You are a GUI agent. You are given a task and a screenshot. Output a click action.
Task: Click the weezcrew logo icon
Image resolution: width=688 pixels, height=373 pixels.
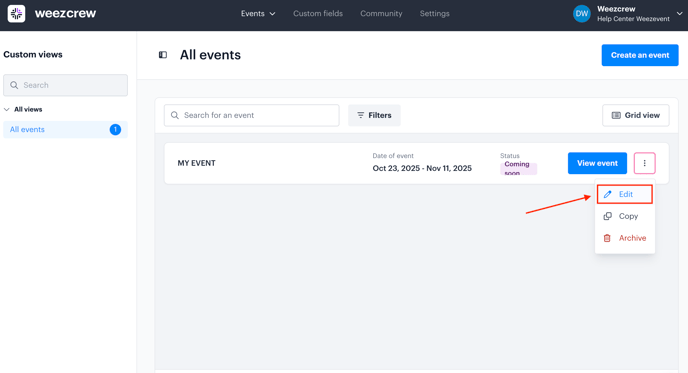coord(16,14)
